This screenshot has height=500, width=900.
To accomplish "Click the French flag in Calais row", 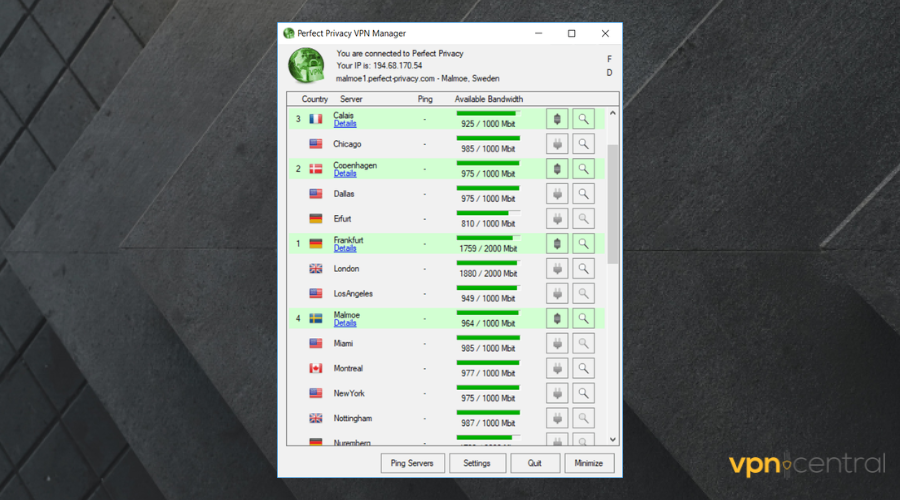I will coord(316,119).
